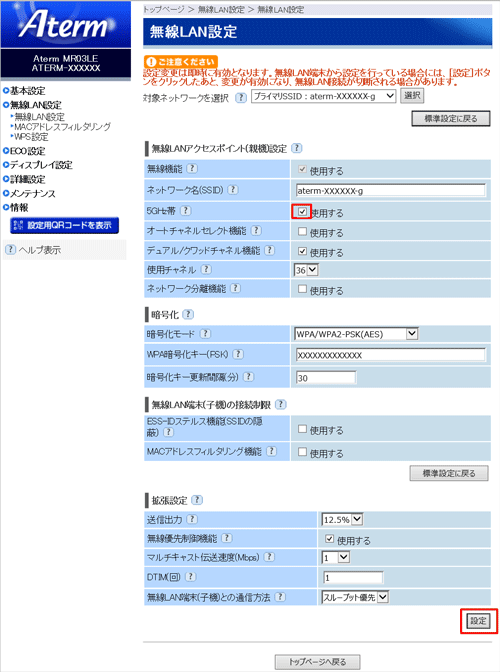Uncheck デュアル/クワッドチャネル機能 checkbox

pyautogui.click(x=302, y=251)
